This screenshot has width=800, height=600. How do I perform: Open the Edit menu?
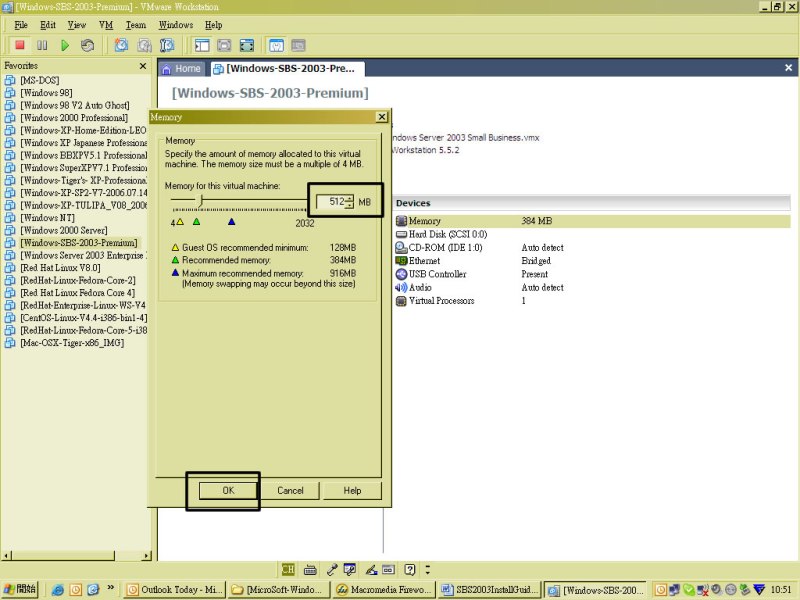[x=48, y=25]
